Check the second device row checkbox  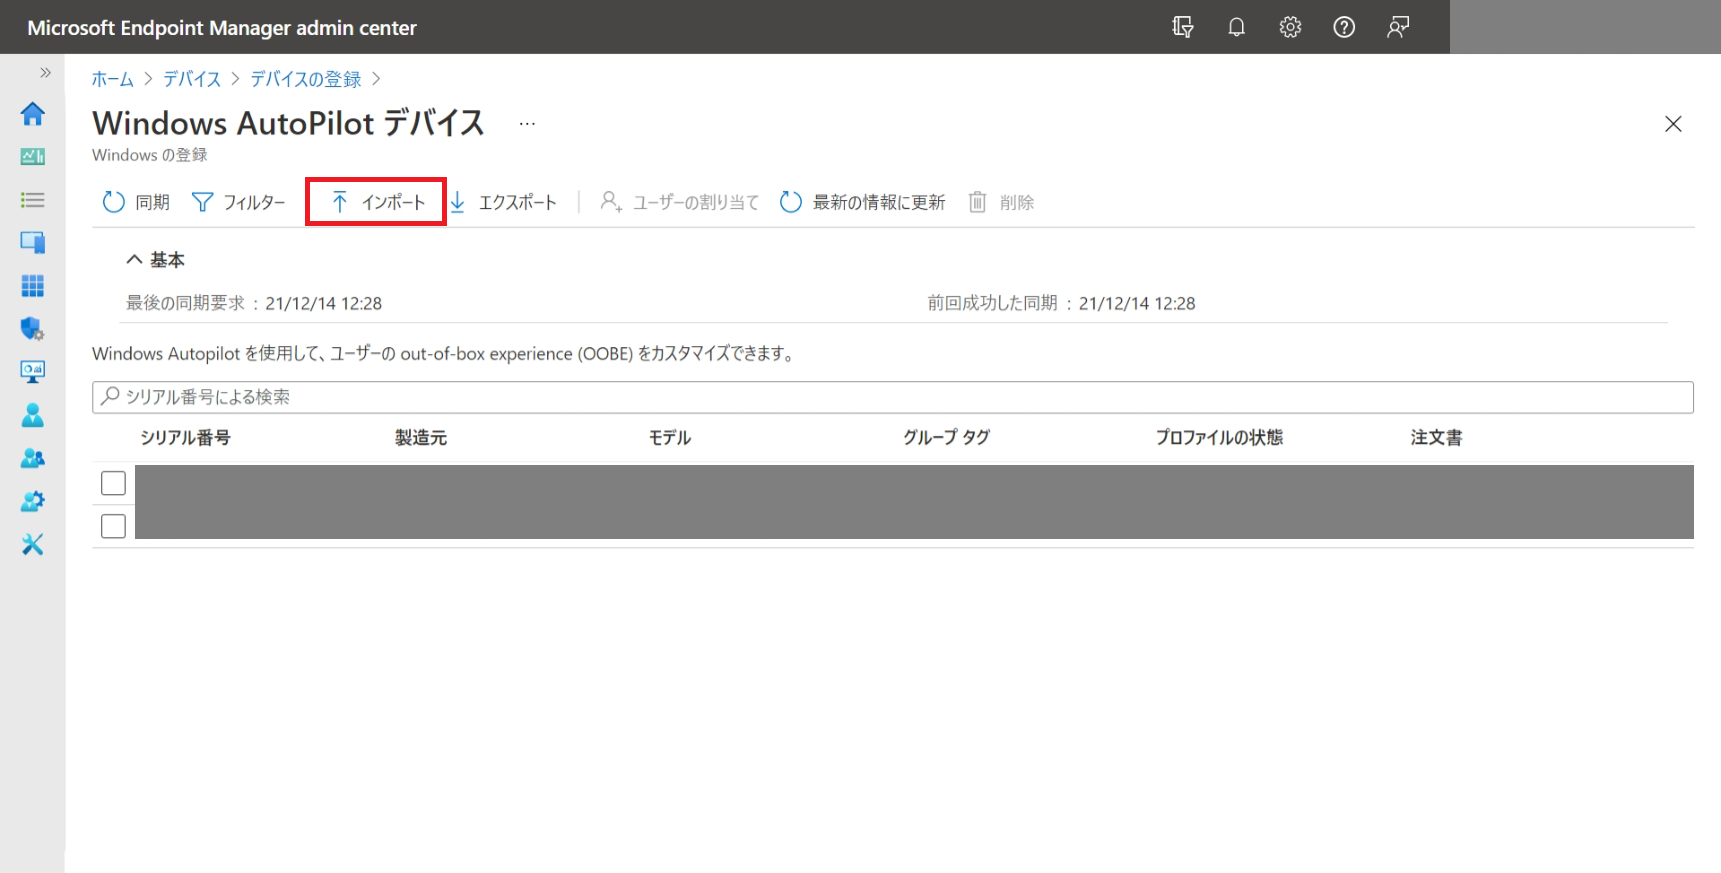pos(113,526)
